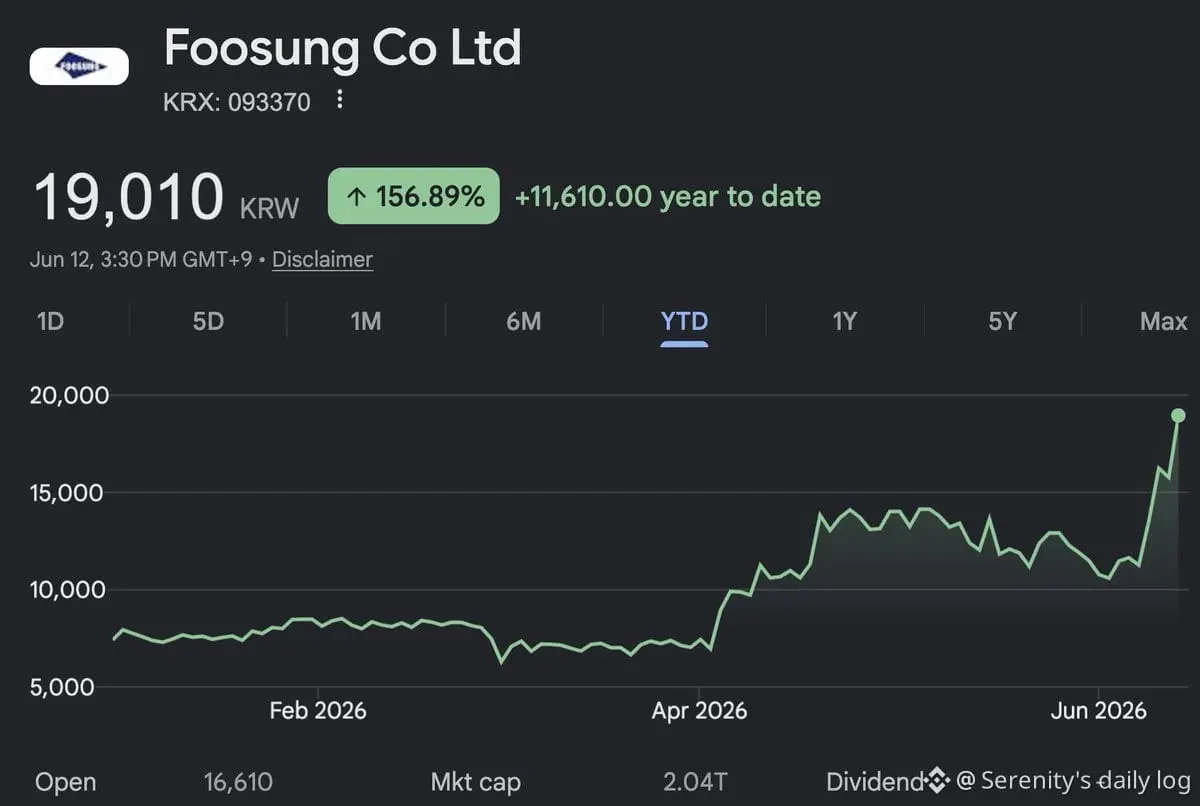Click the Apr 2026 axis label
The width and height of the screenshot is (1200, 806).
coord(699,711)
